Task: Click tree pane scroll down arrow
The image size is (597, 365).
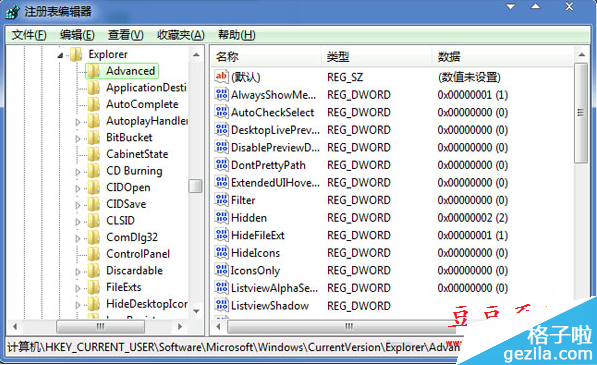Action: coord(196,311)
